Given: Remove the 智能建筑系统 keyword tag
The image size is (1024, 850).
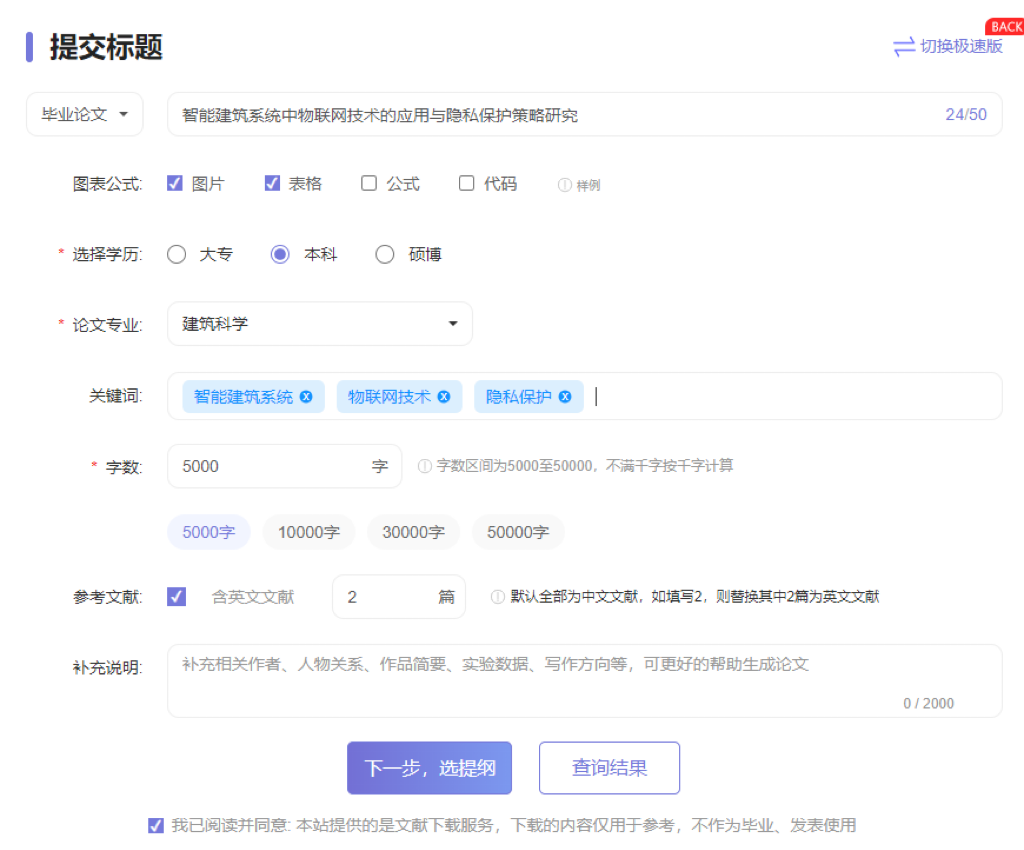Looking at the screenshot, I should tap(306, 396).
